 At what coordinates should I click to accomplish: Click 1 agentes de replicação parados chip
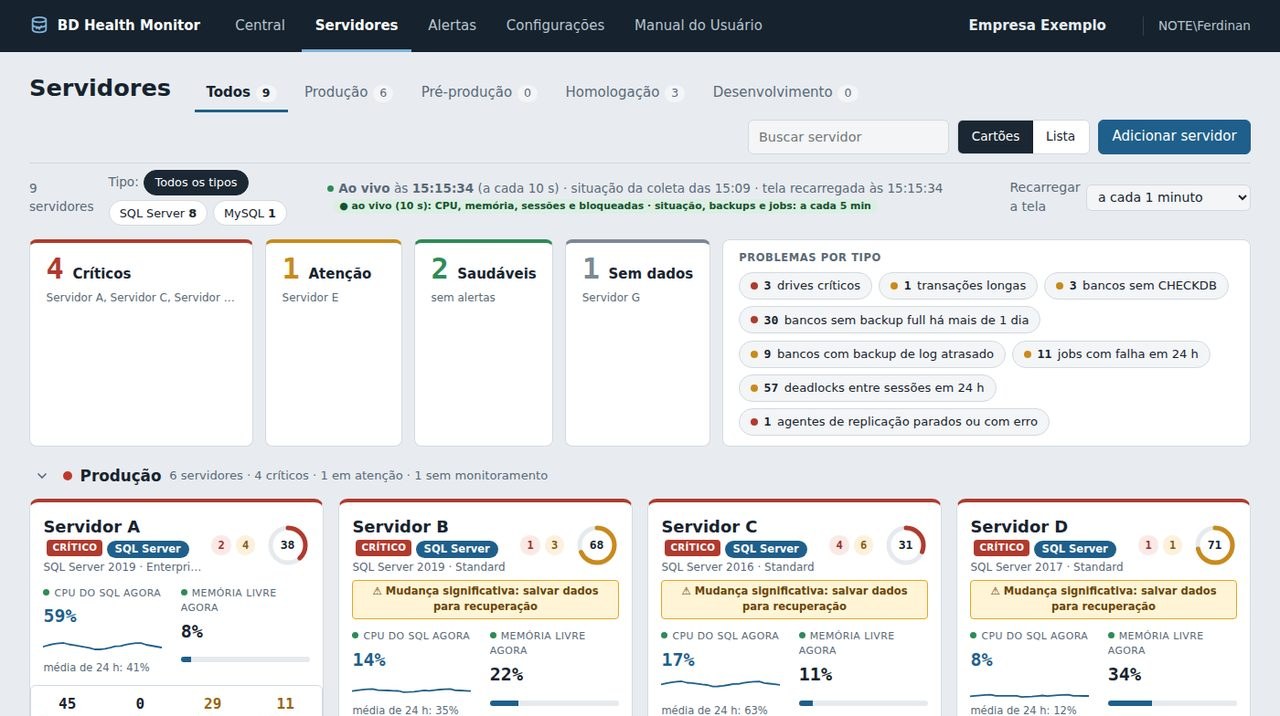(894, 422)
